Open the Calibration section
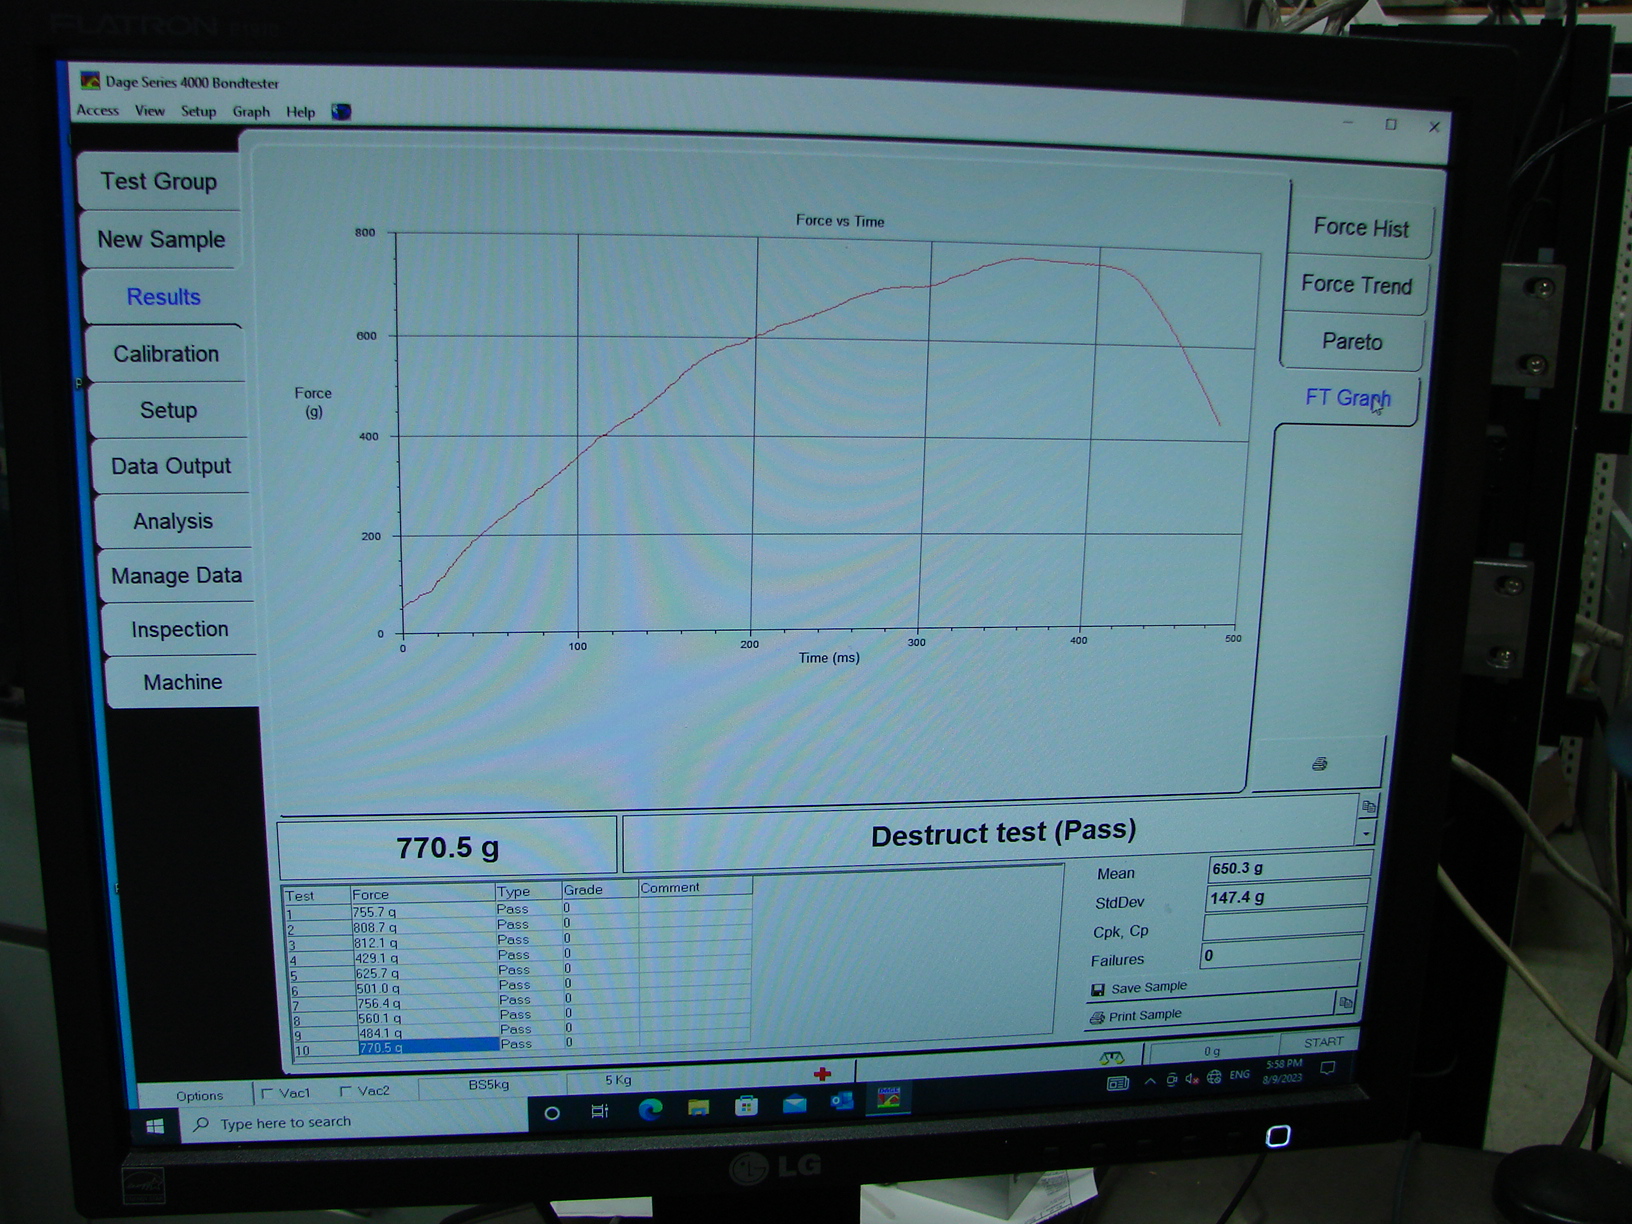Viewport: 1632px width, 1224px height. pyautogui.click(x=166, y=354)
